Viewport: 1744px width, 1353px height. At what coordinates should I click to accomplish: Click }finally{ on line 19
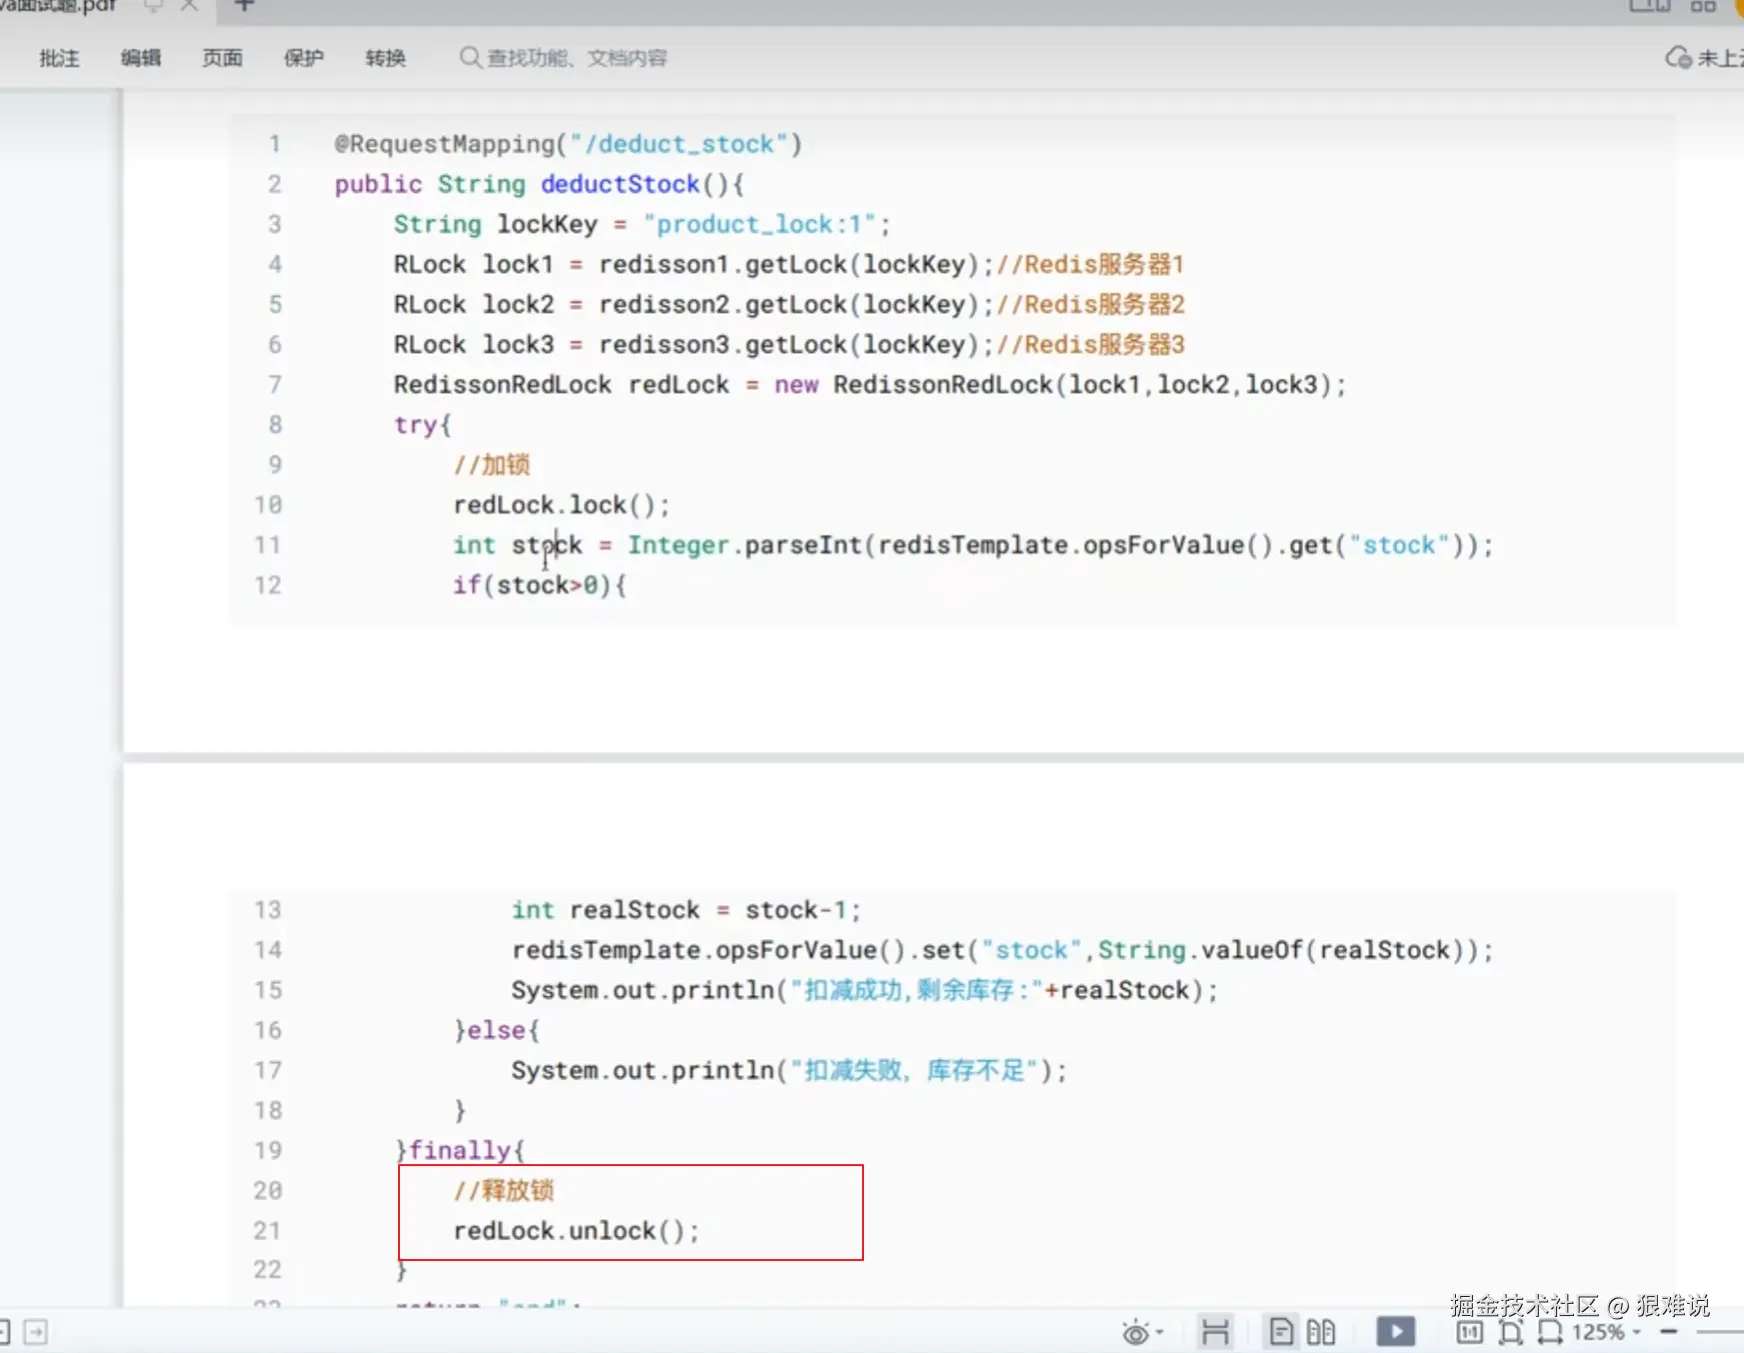(x=460, y=1150)
